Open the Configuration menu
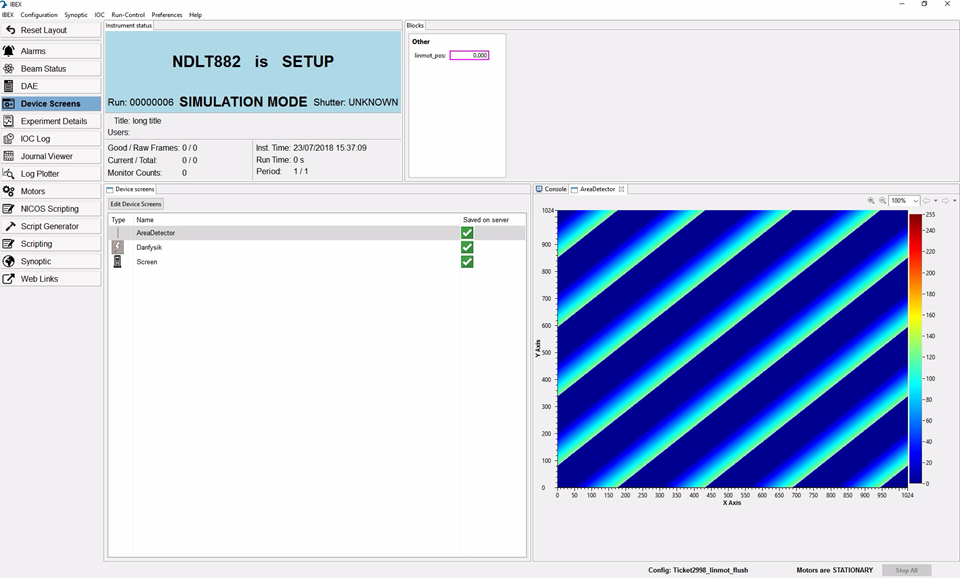Viewport: 960px width, 578px height. click(x=39, y=15)
